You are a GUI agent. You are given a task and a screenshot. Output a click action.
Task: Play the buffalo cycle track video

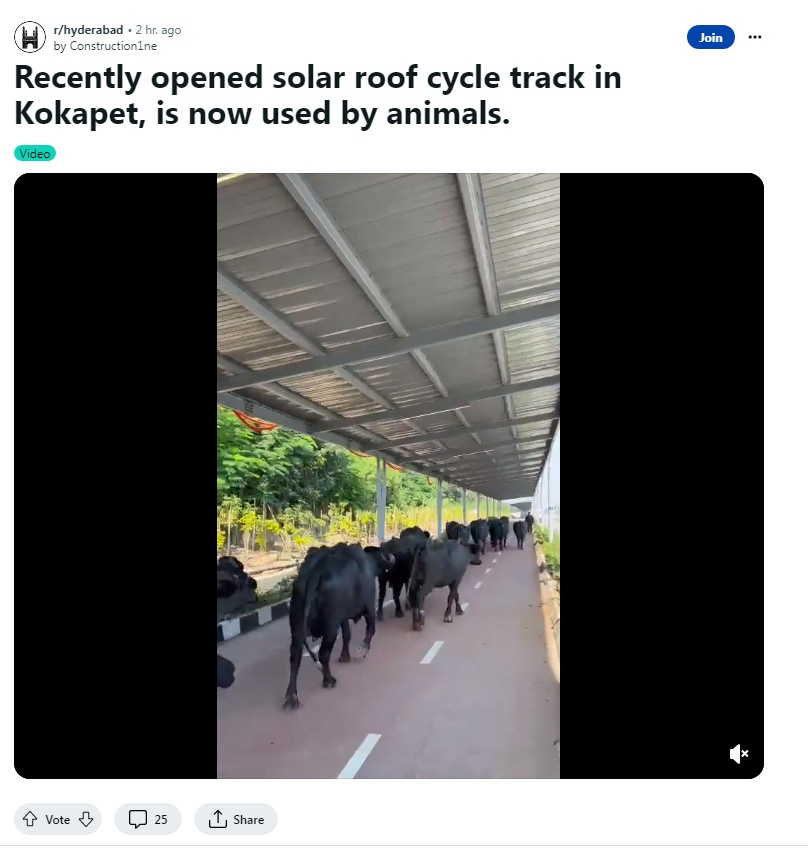coord(388,475)
